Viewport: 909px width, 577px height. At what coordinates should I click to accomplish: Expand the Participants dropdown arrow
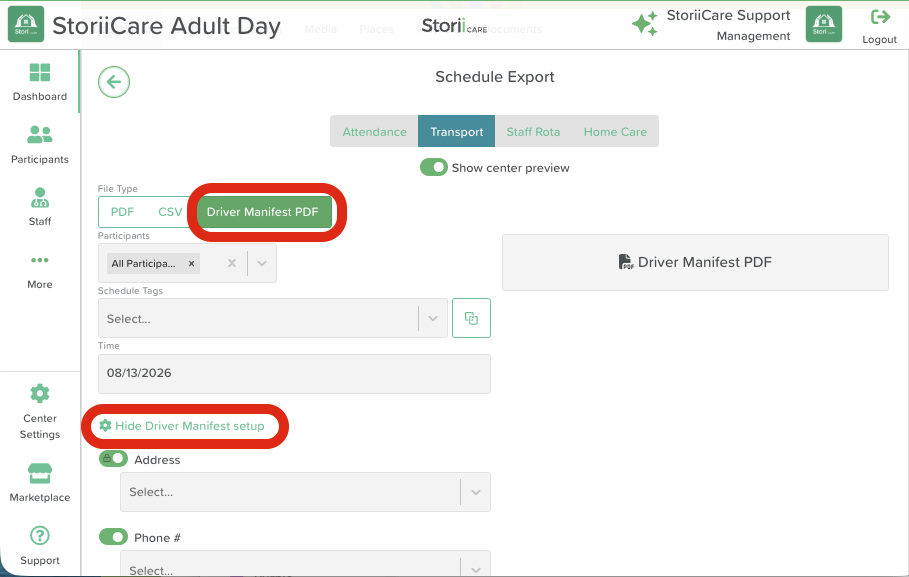pos(262,263)
